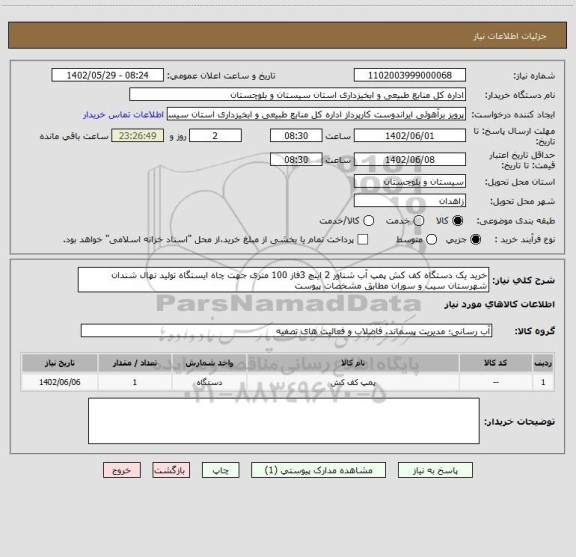Click the delivery province سیستان و بلوچستان field
This screenshot has width=576, height=557.
(410, 182)
